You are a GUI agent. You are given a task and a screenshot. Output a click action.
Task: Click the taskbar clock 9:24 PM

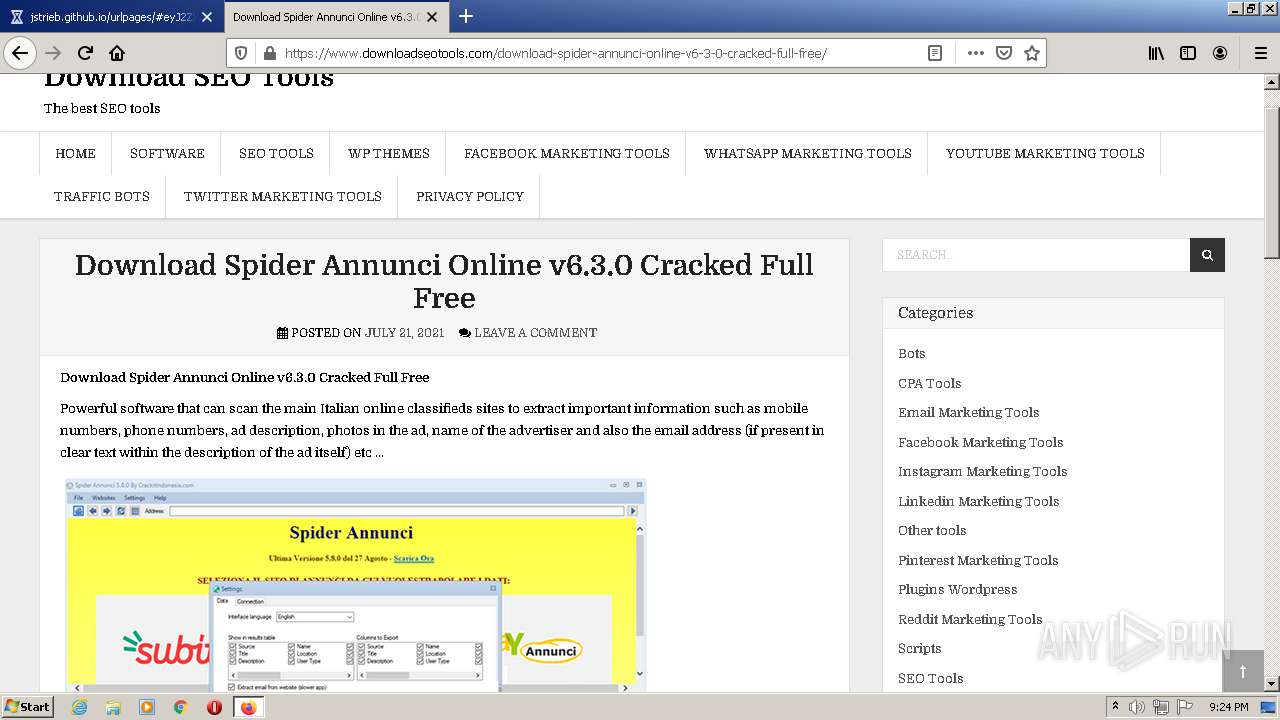(x=1228, y=707)
